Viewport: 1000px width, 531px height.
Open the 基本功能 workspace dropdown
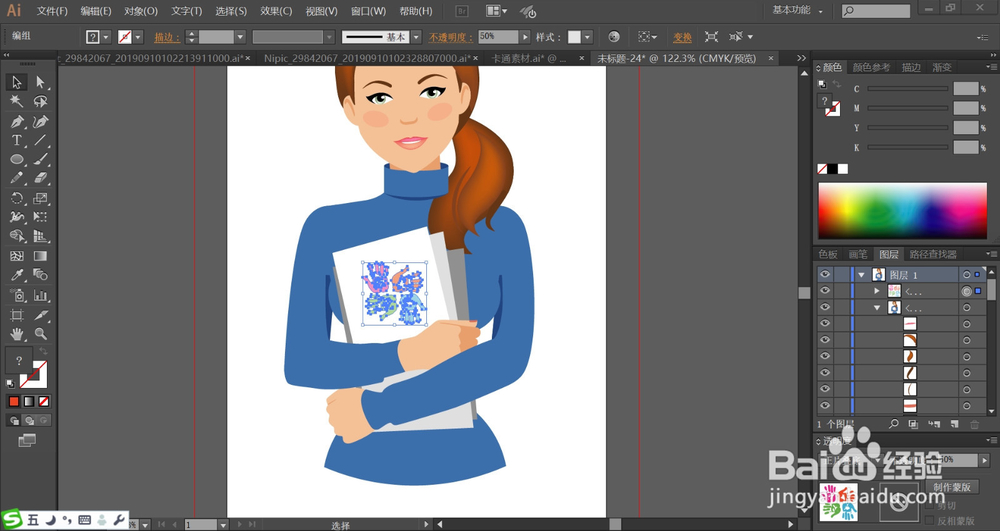pyautogui.click(x=798, y=10)
